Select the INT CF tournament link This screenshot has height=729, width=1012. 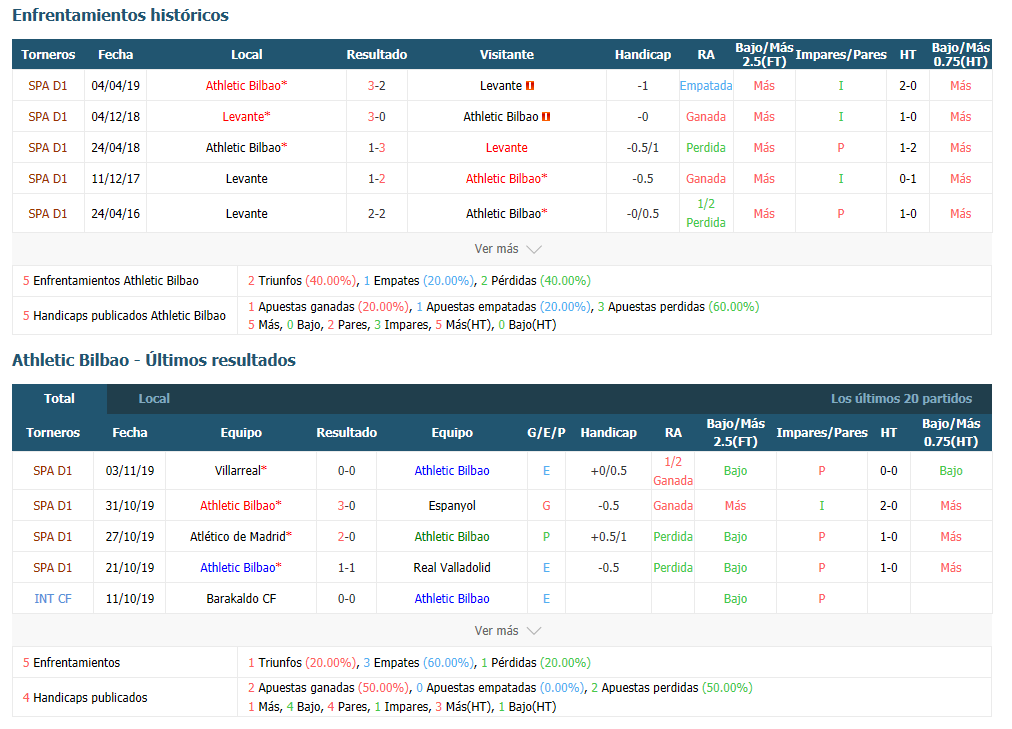point(53,599)
